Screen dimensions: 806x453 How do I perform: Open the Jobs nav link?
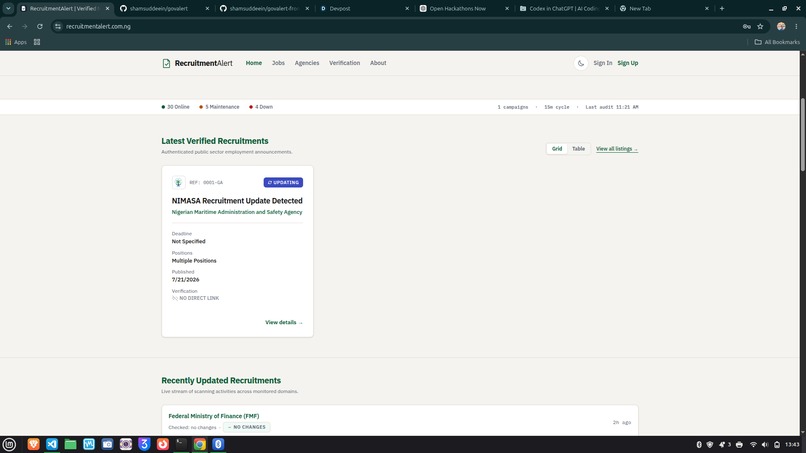(278, 63)
